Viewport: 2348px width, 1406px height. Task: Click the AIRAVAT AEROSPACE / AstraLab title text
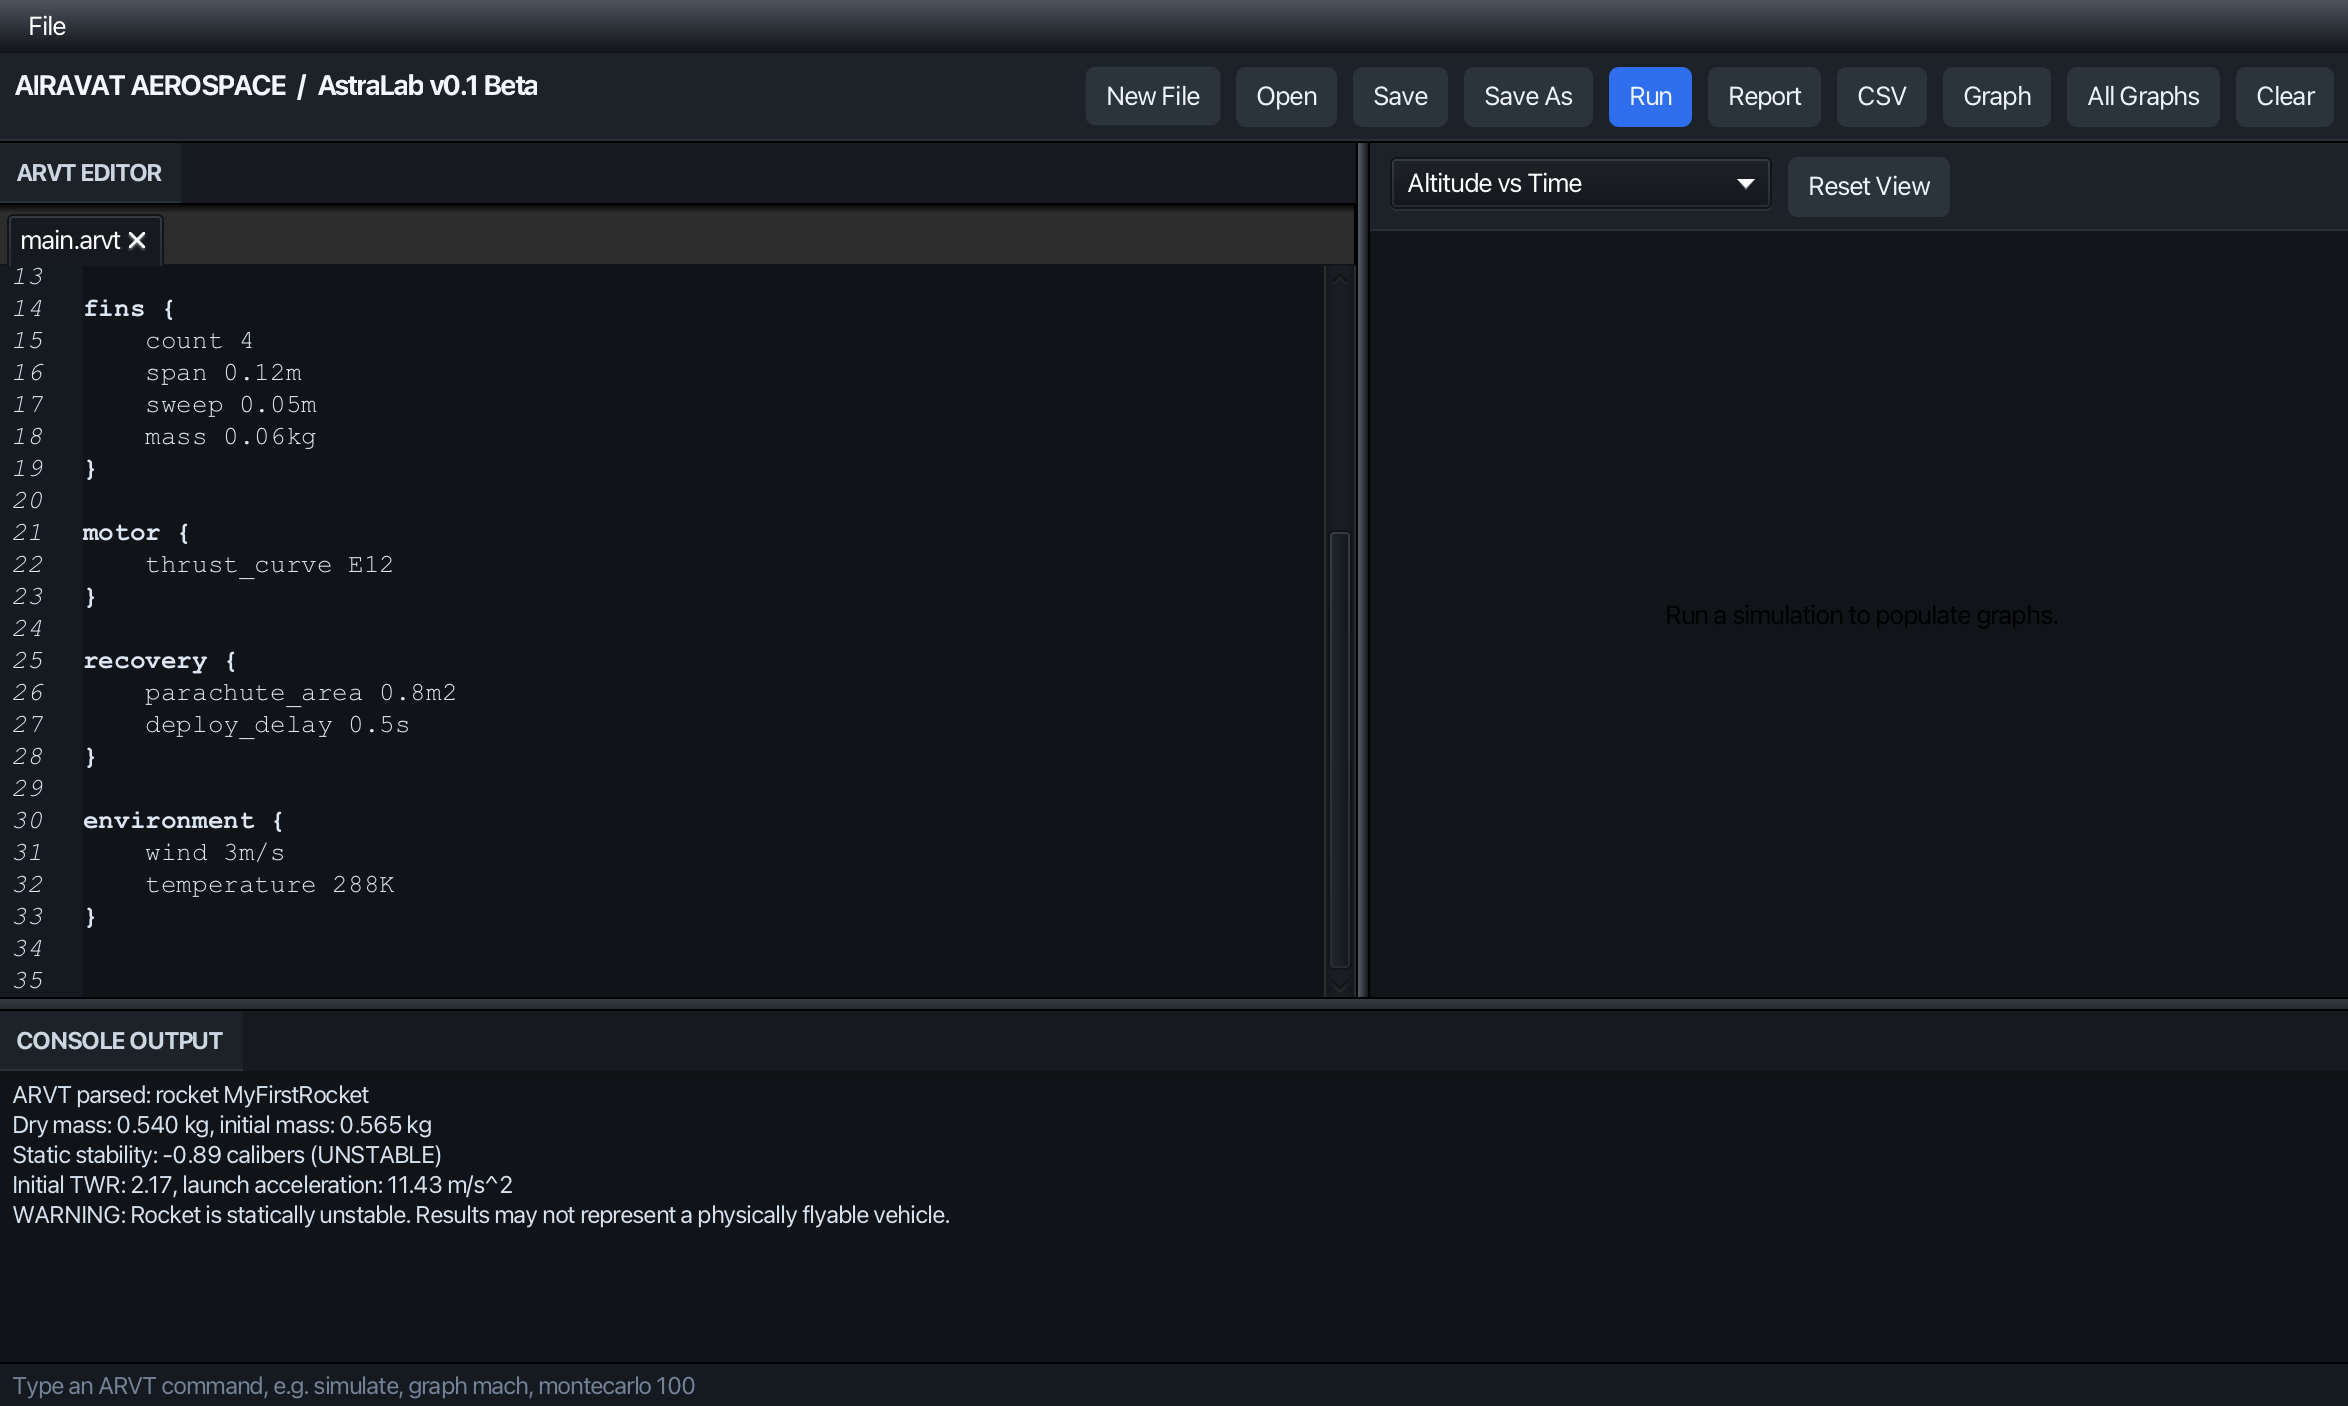[x=276, y=86]
